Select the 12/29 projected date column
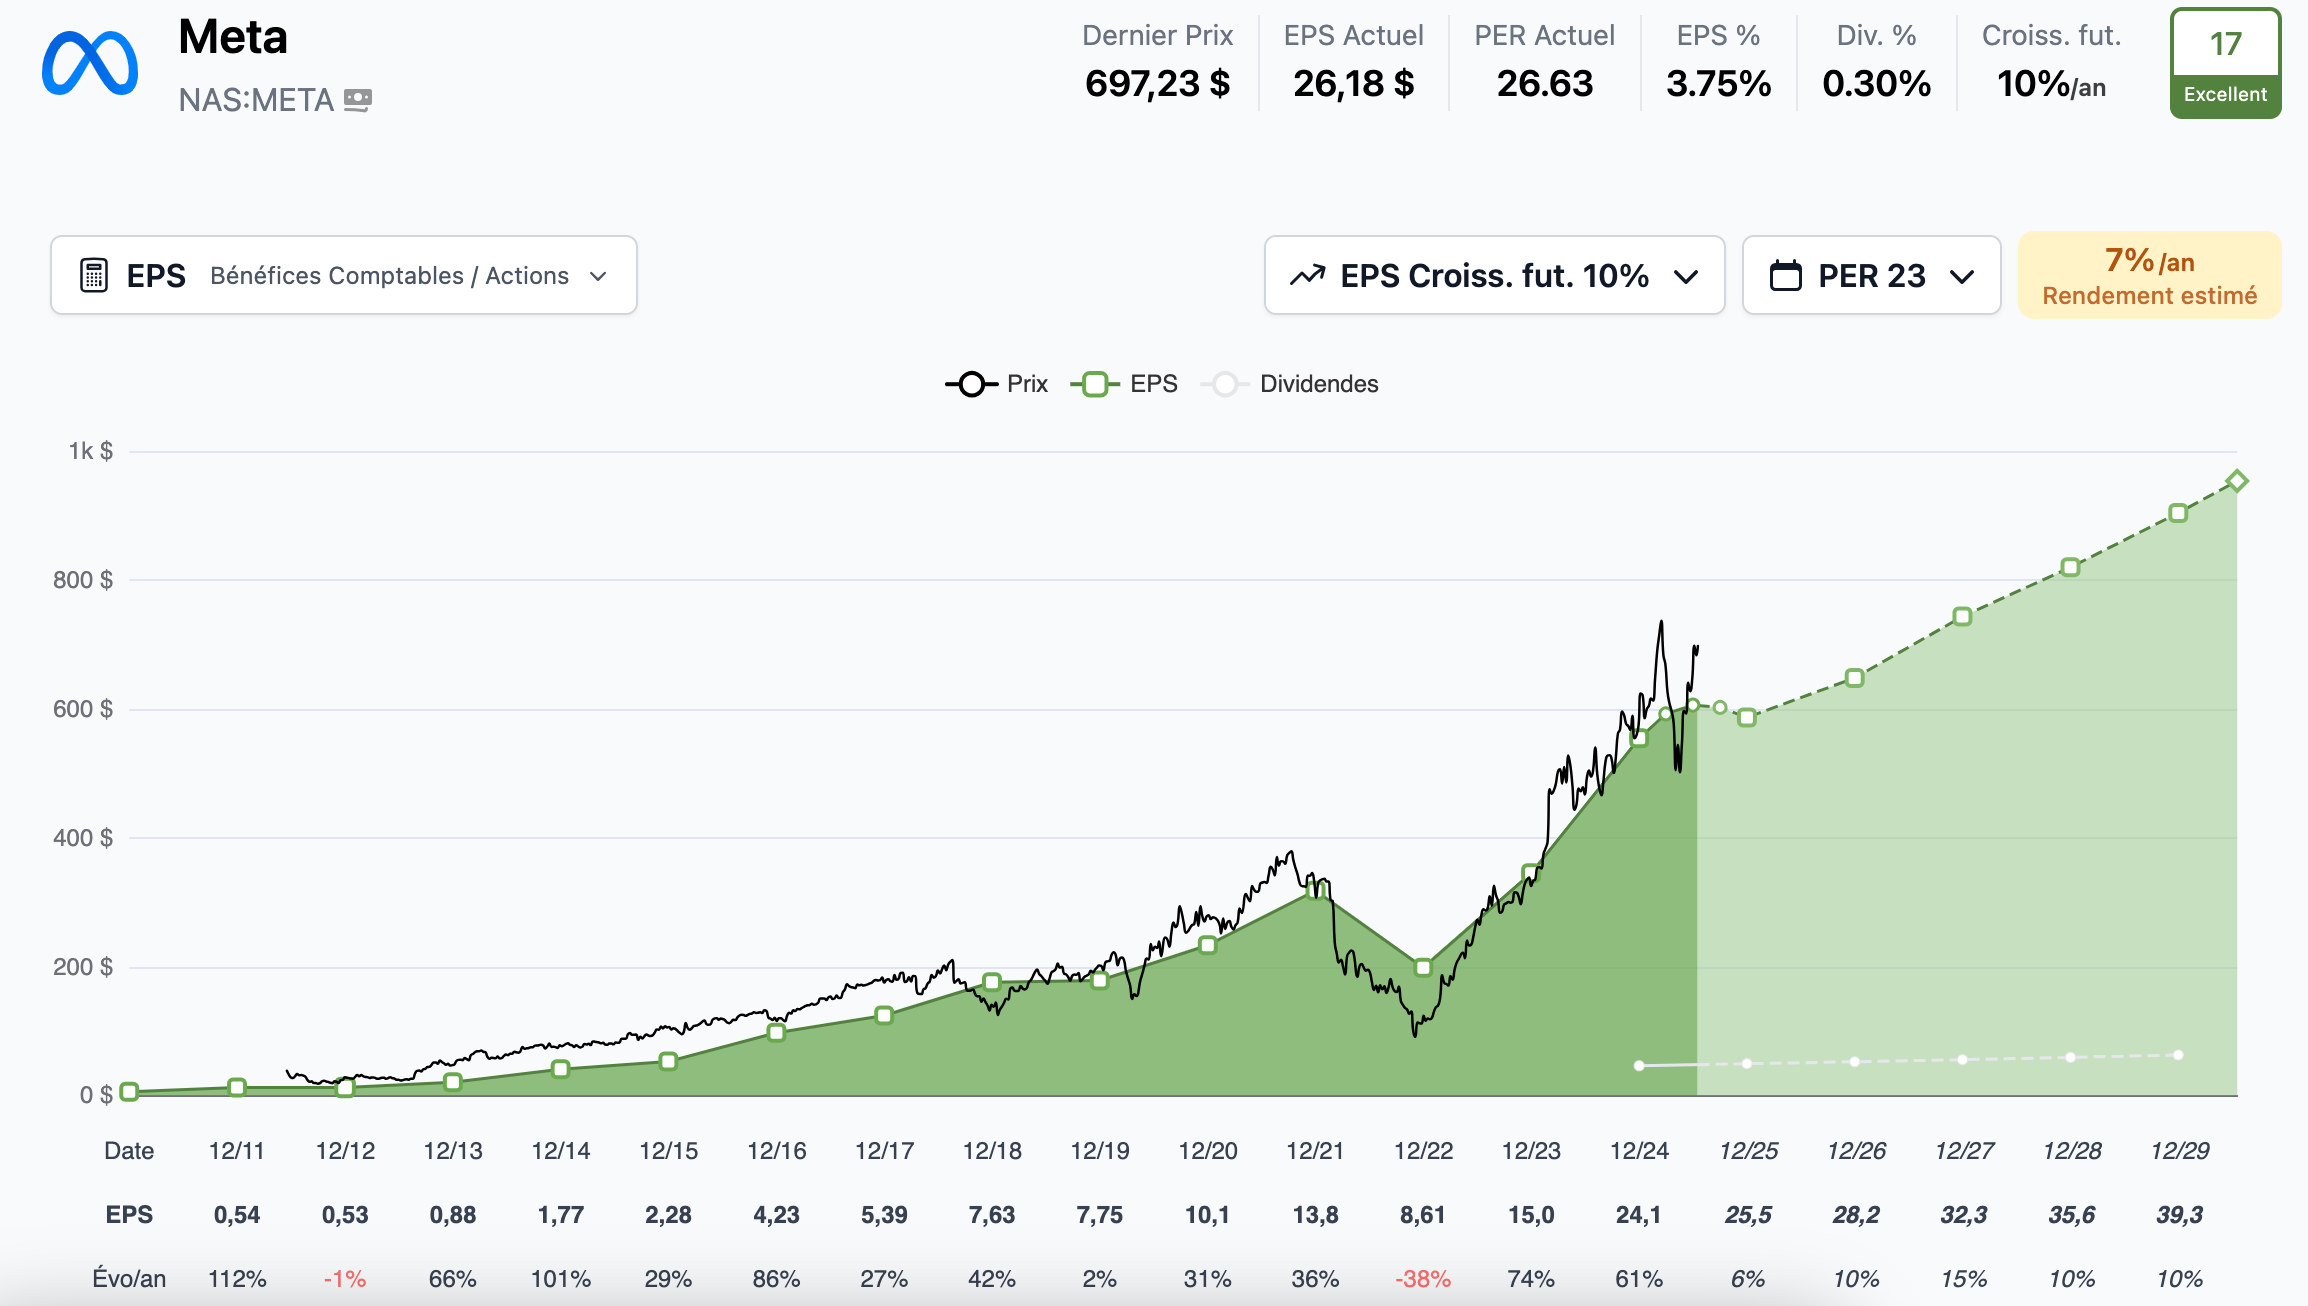The image size is (2308, 1306). (2179, 1151)
